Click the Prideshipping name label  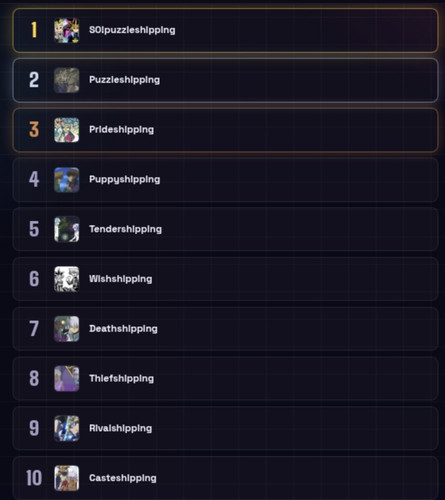121,130
